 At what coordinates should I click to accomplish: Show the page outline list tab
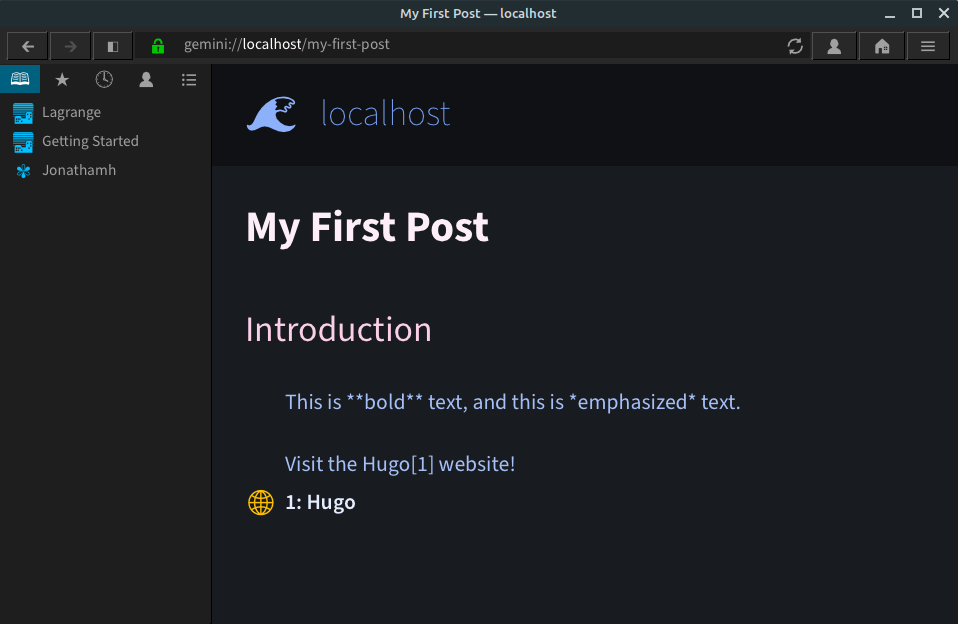tap(189, 79)
